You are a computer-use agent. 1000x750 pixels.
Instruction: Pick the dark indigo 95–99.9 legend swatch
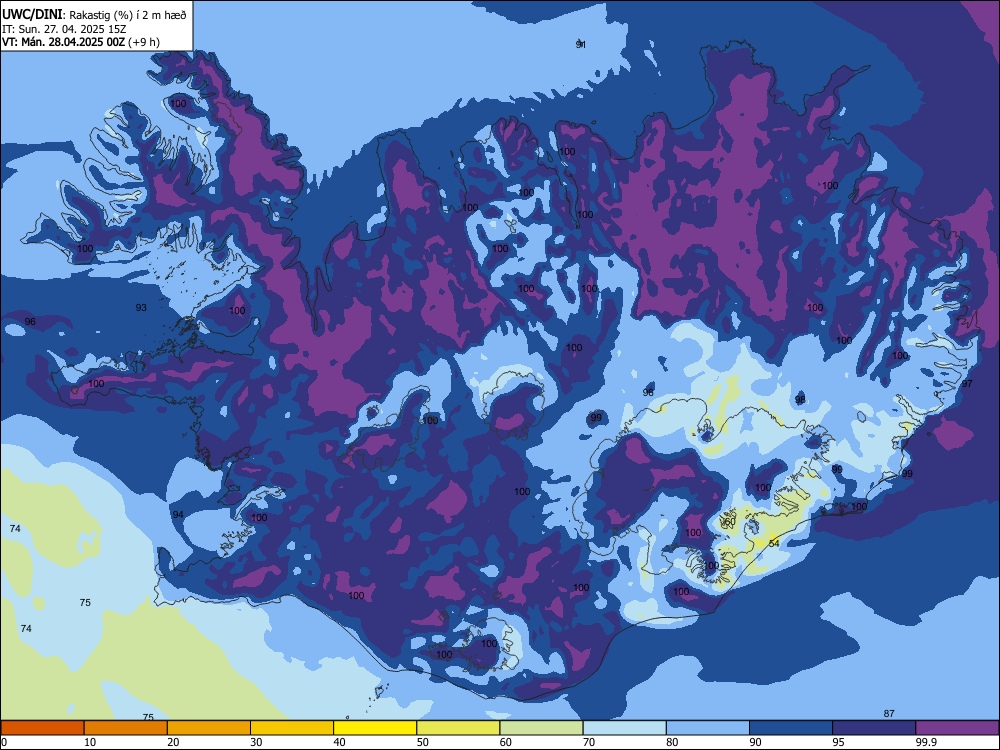pos(874,728)
